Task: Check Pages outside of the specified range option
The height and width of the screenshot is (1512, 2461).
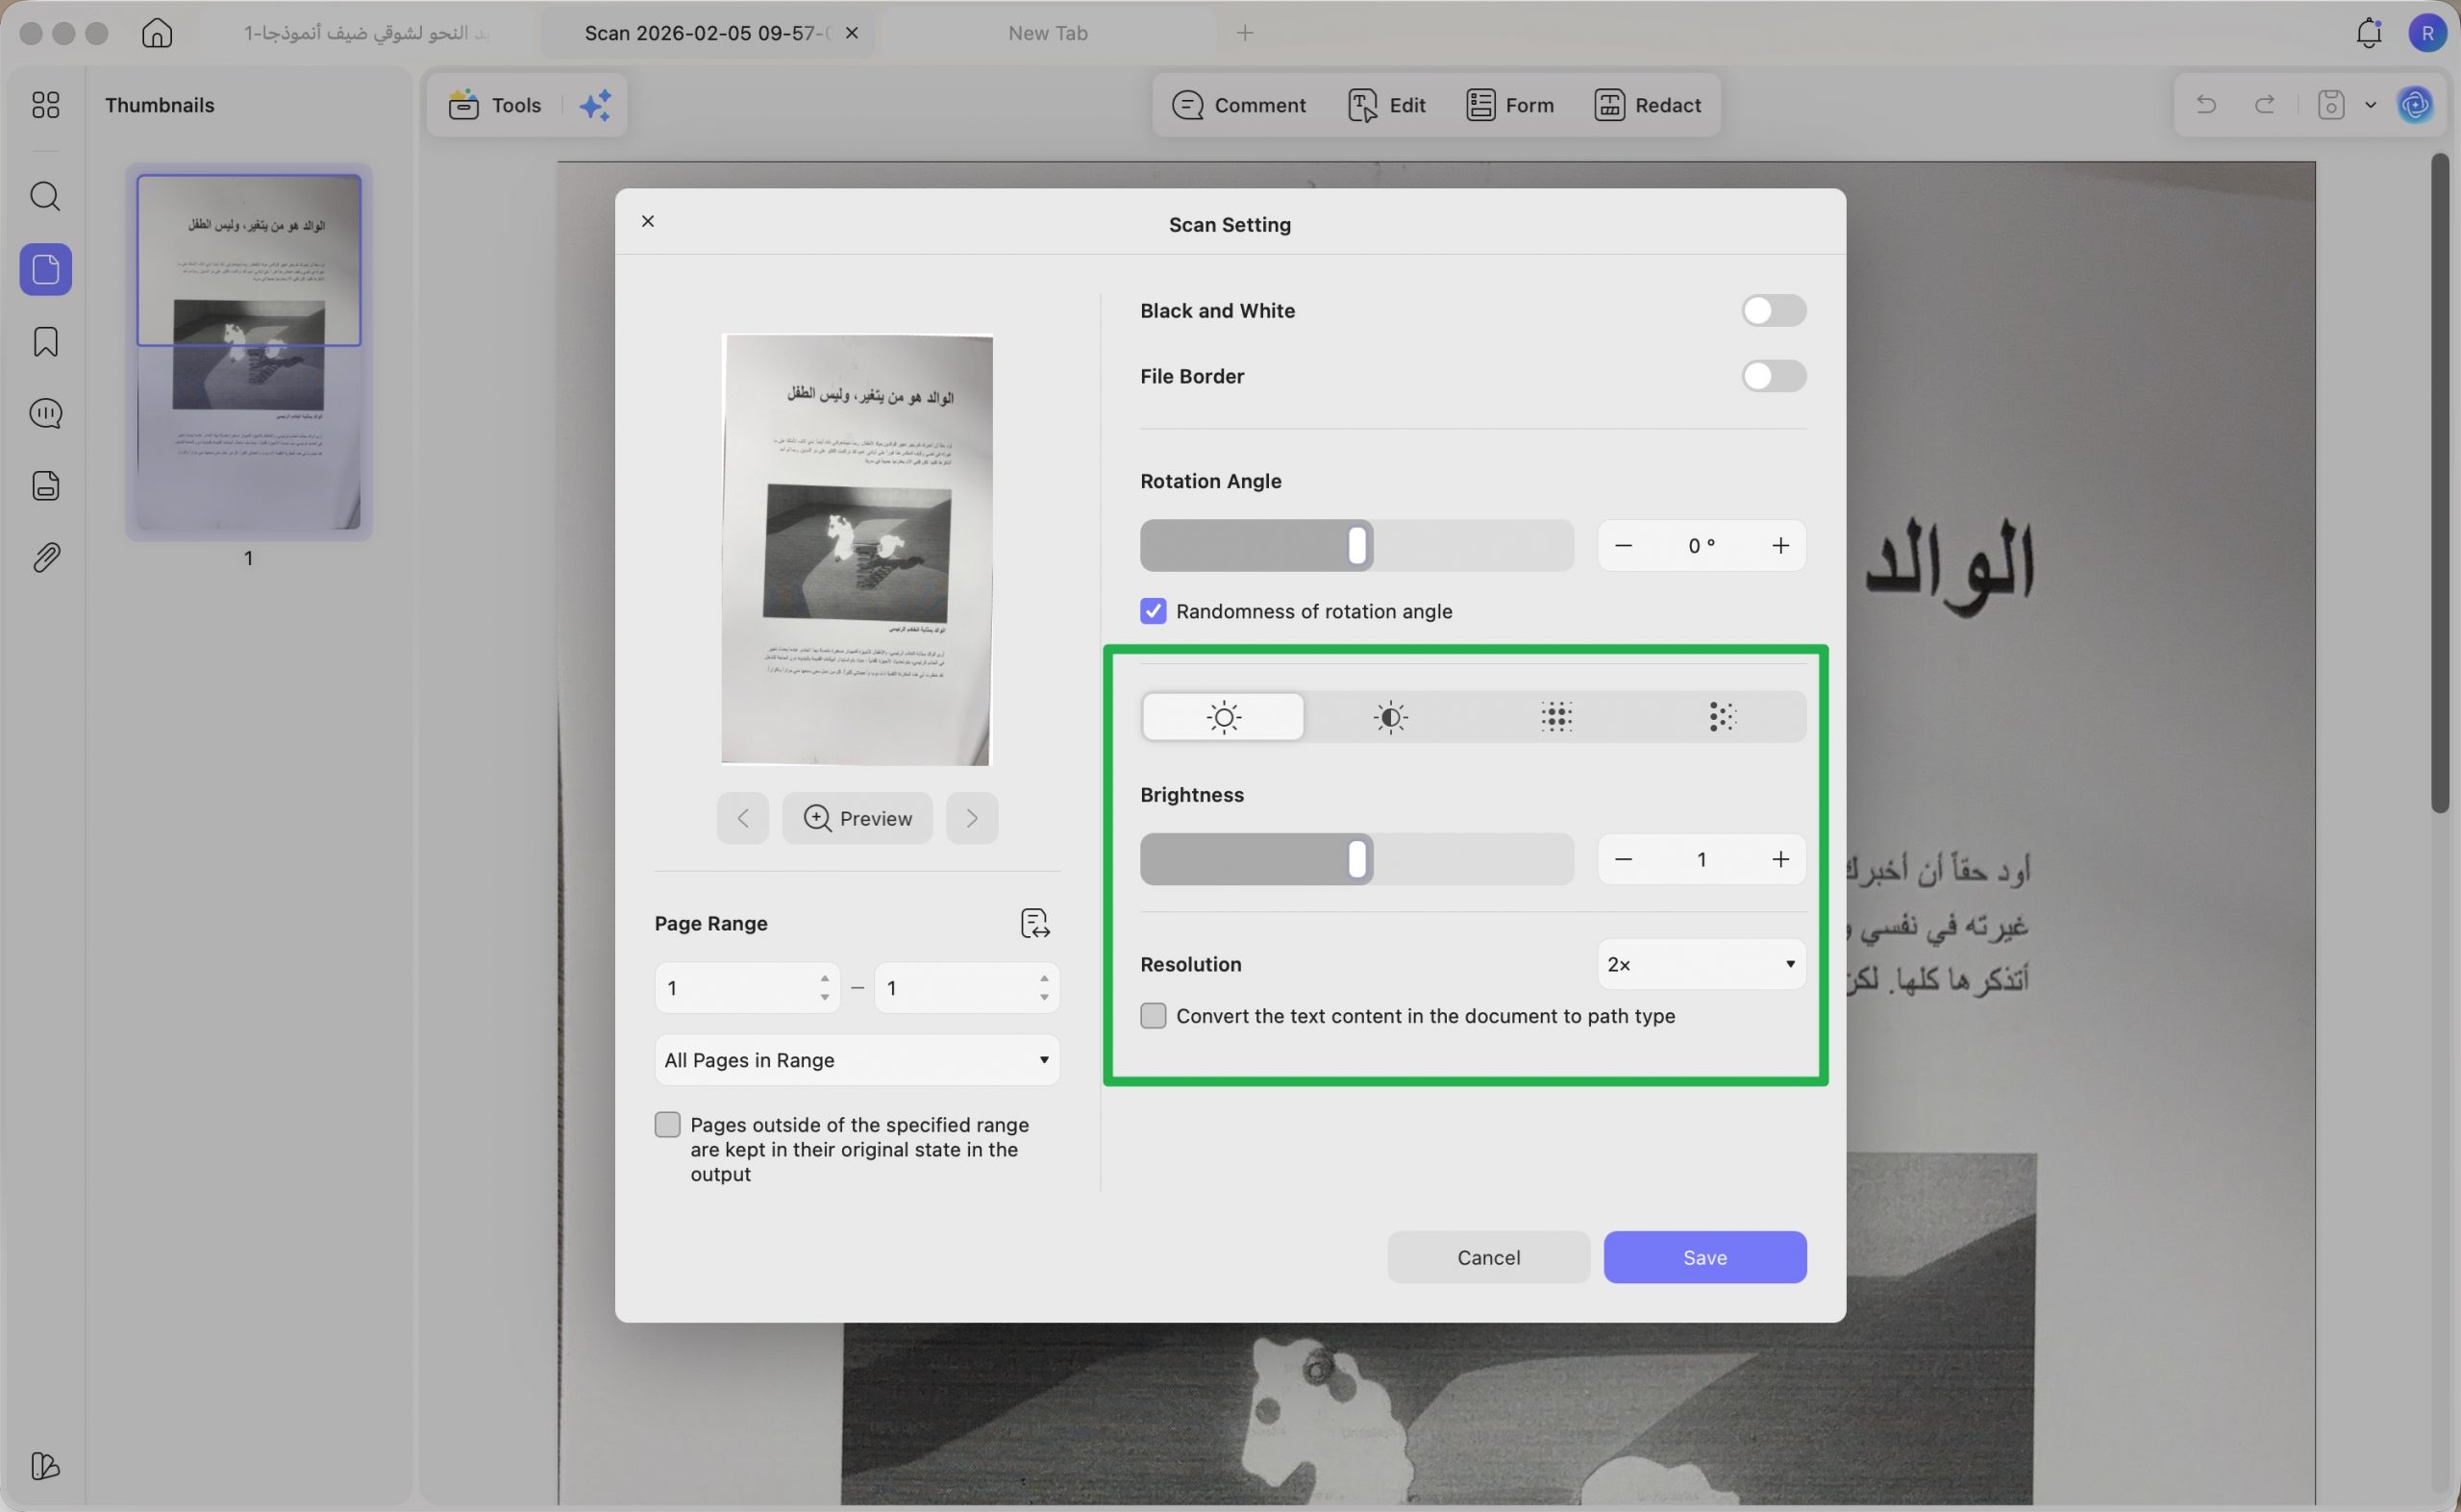Action: (x=667, y=1125)
